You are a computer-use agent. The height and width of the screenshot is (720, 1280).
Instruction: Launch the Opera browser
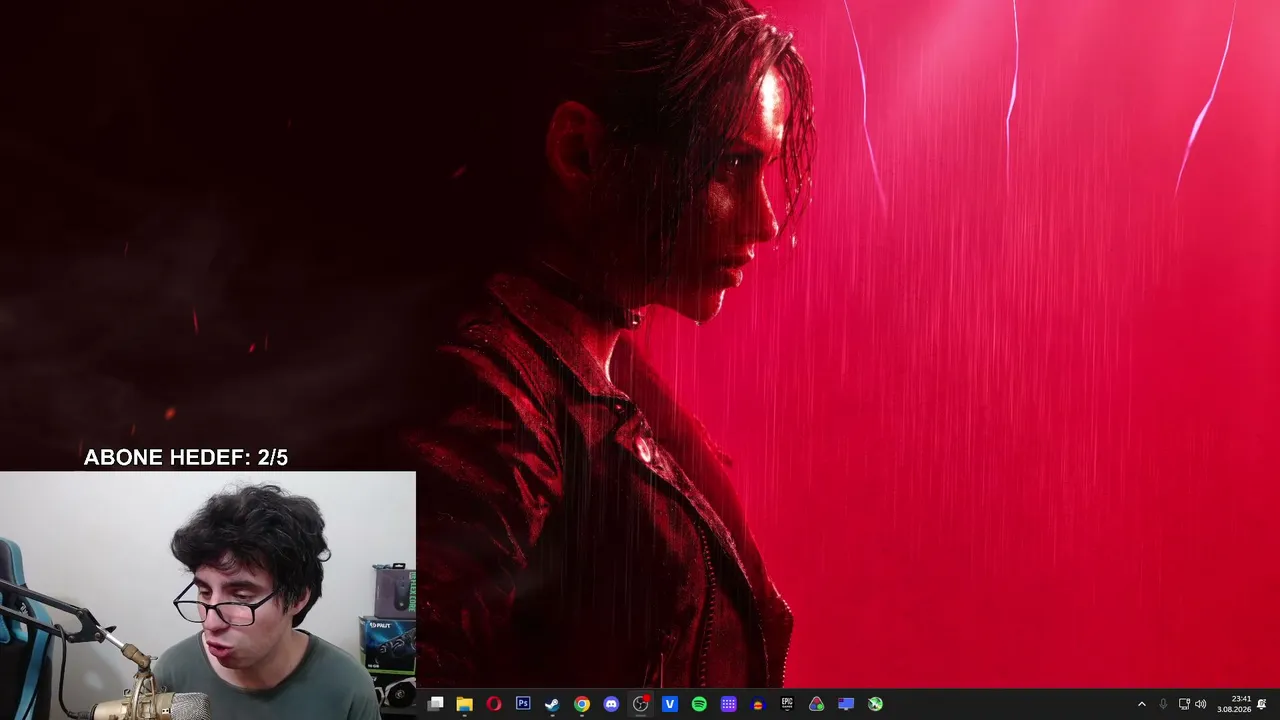[x=494, y=704]
